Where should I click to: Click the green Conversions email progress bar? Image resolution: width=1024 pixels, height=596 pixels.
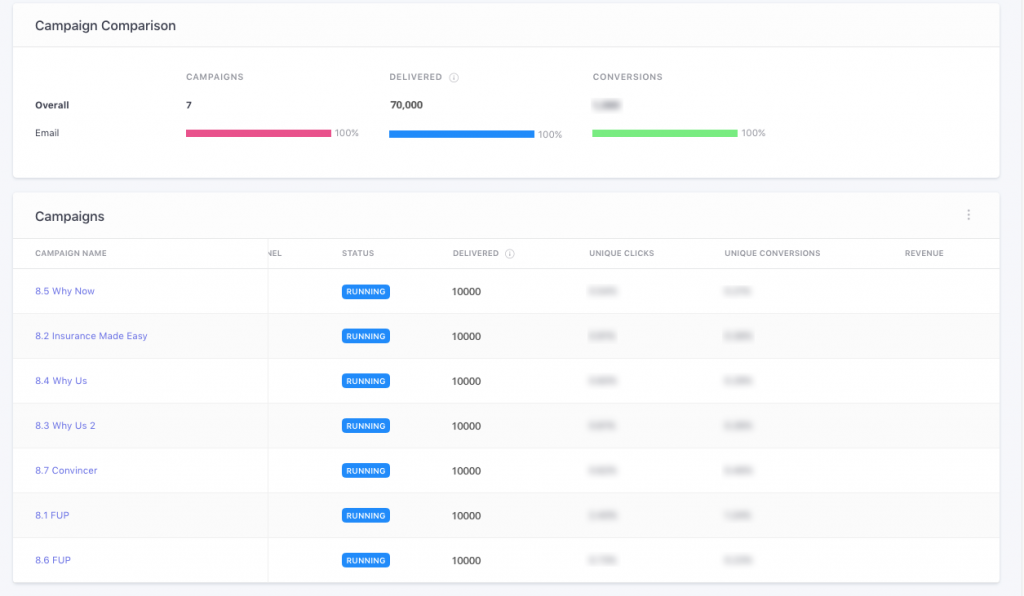click(x=664, y=133)
